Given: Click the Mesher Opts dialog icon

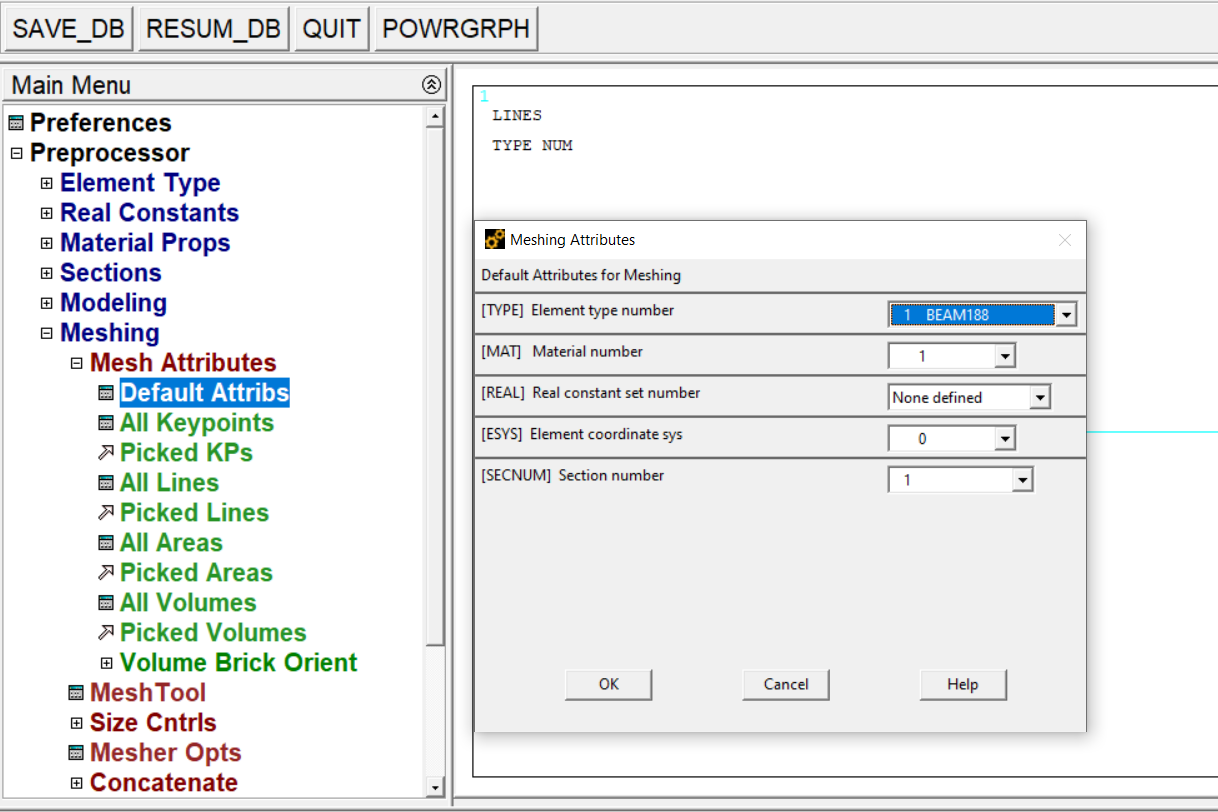Looking at the screenshot, I should point(76,753).
